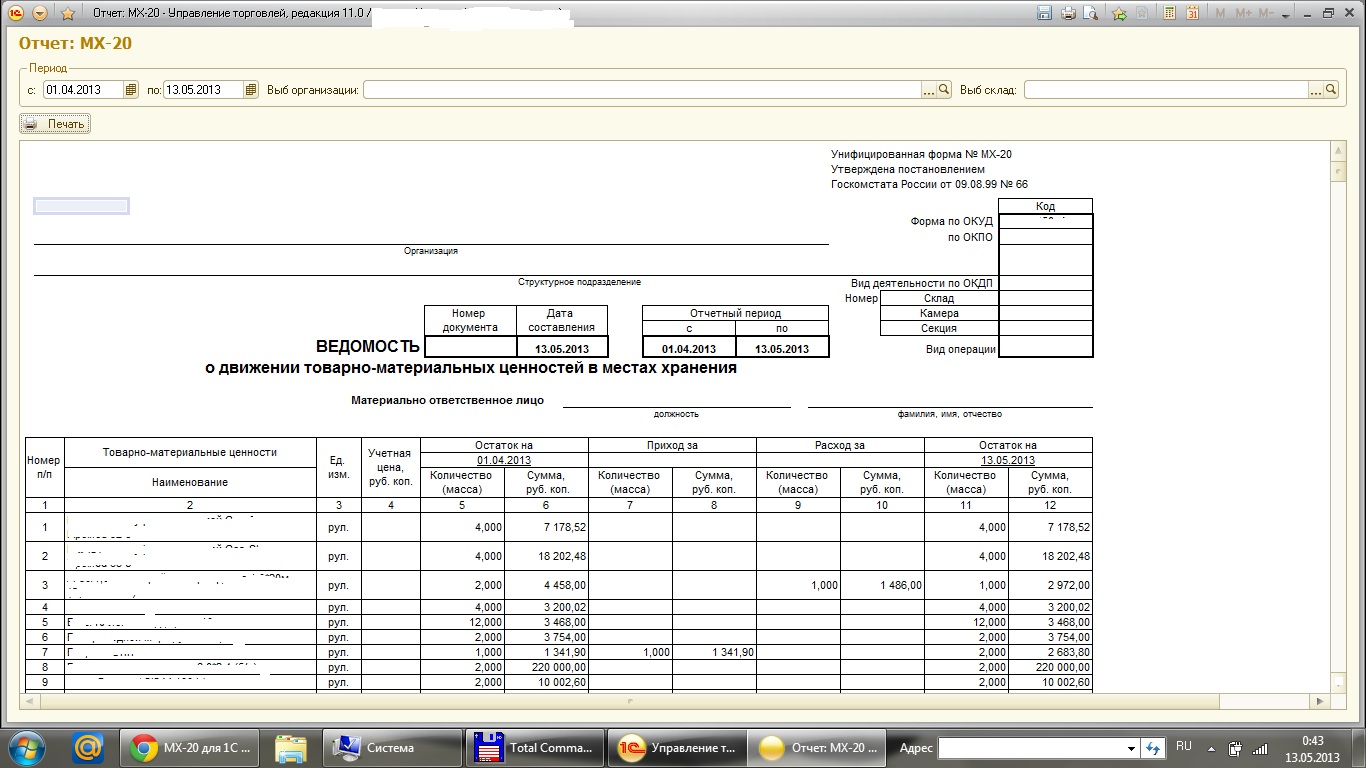Click the cell with sum 220 000,00 in column 6
Image resolution: width=1366 pixels, height=768 pixels.
tap(546, 667)
